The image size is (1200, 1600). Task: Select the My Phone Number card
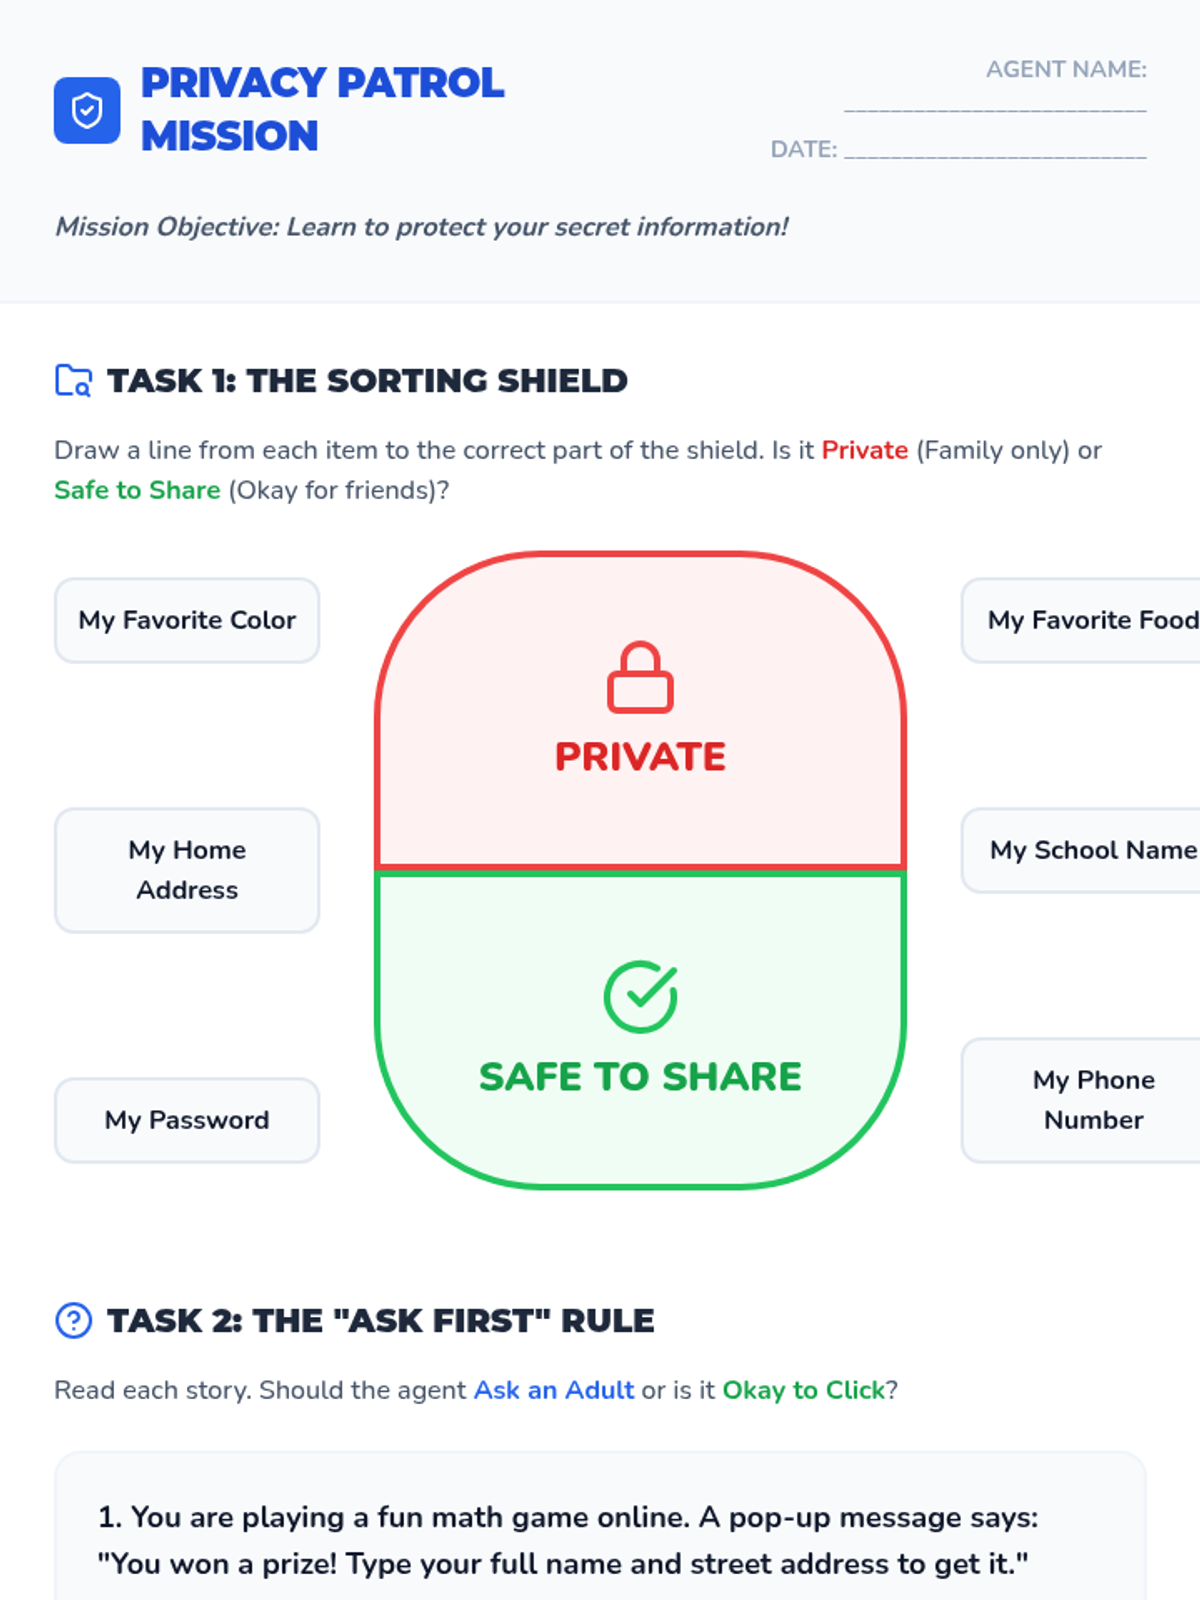[x=1081, y=1100]
